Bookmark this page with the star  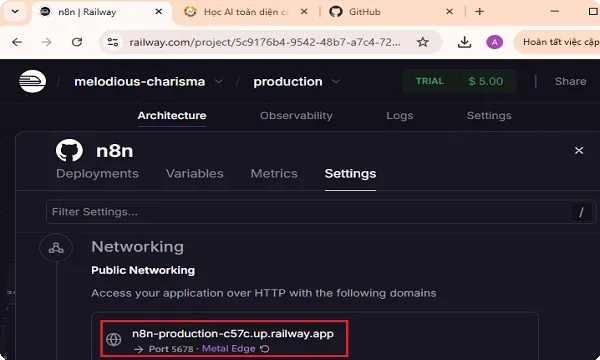click(422, 42)
